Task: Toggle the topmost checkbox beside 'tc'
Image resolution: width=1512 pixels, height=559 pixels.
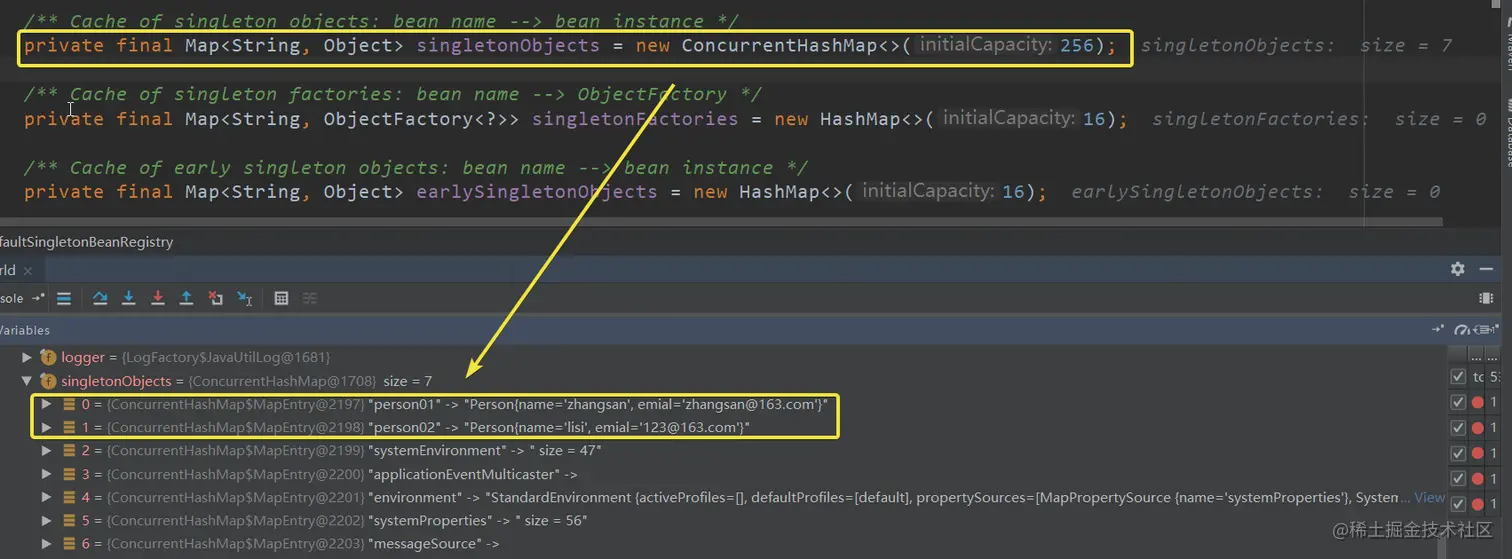Action: [x=1458, y=377]
